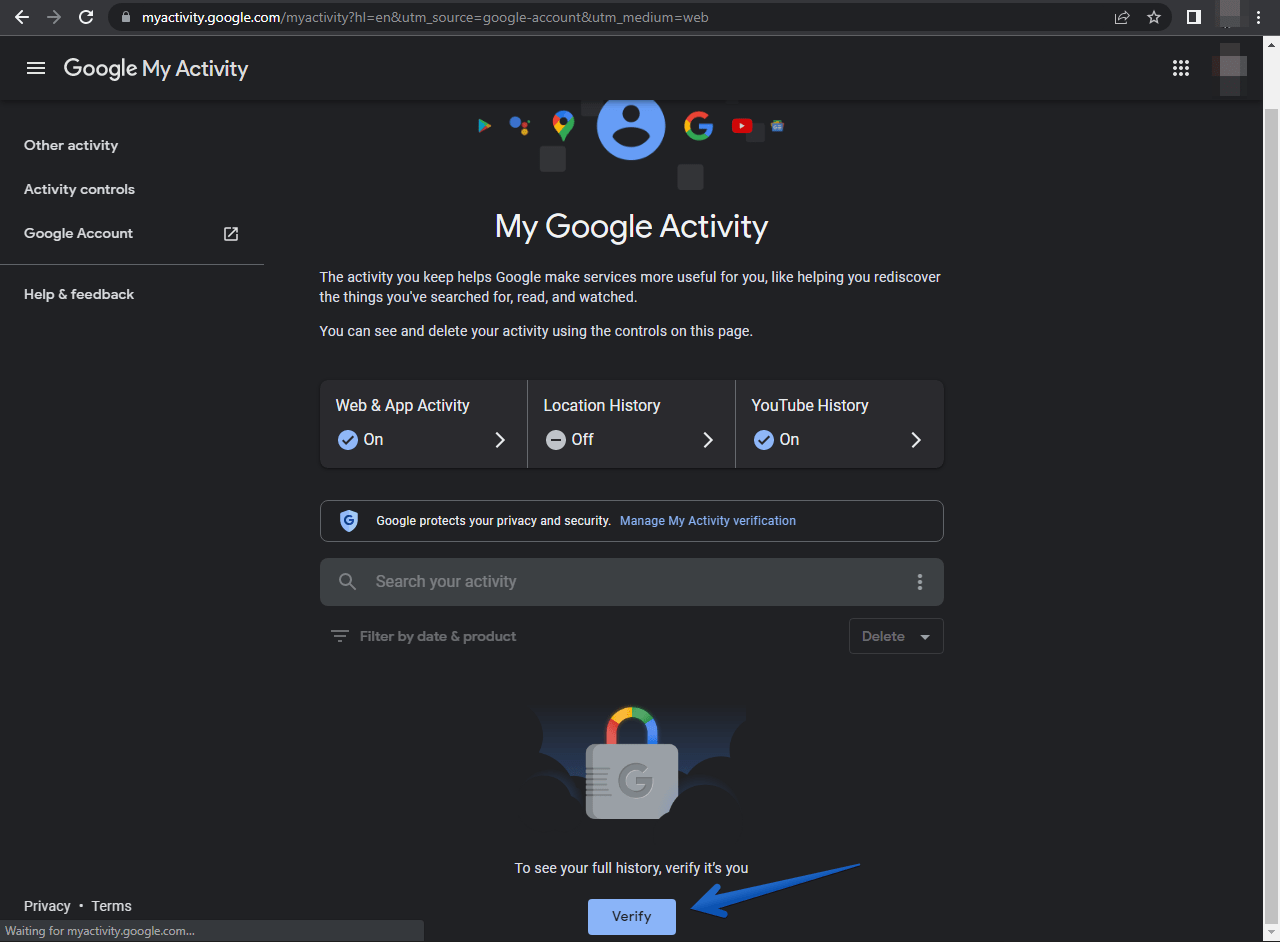The width and height of the screenshot is (1280, 942).
Task: Click the Search your activity field
Action: (x=630, y=582)
